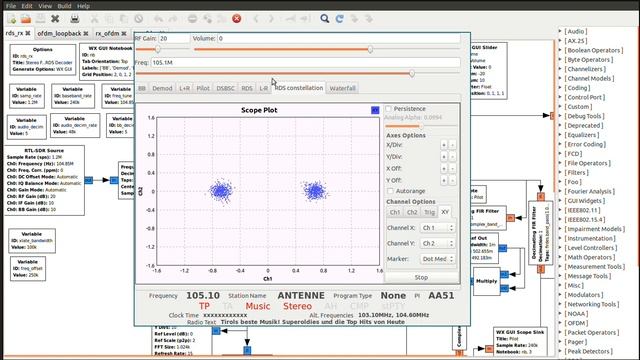The width and height of the screenshot is (640, 360).
Task: Click the Stop button in scope panel
Action: (x=421, y=278)
